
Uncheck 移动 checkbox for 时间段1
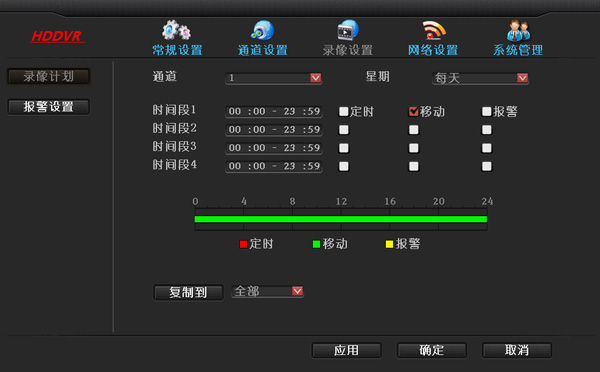pyautogui.click(x=414, y=111)
